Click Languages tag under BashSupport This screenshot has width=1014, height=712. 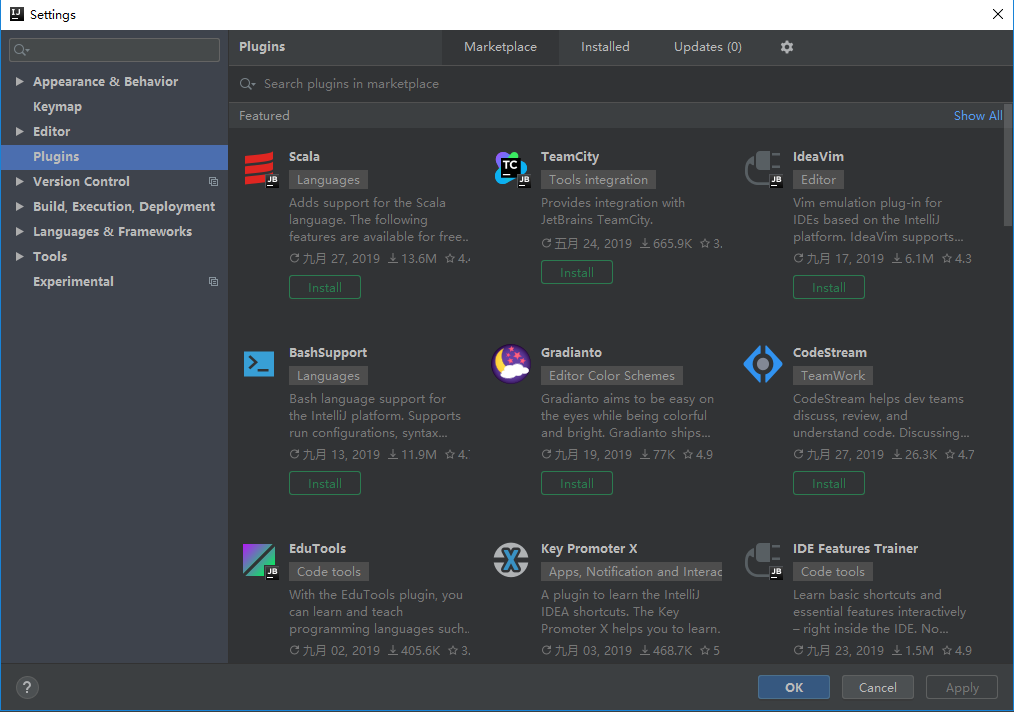[x=328, y=376]
